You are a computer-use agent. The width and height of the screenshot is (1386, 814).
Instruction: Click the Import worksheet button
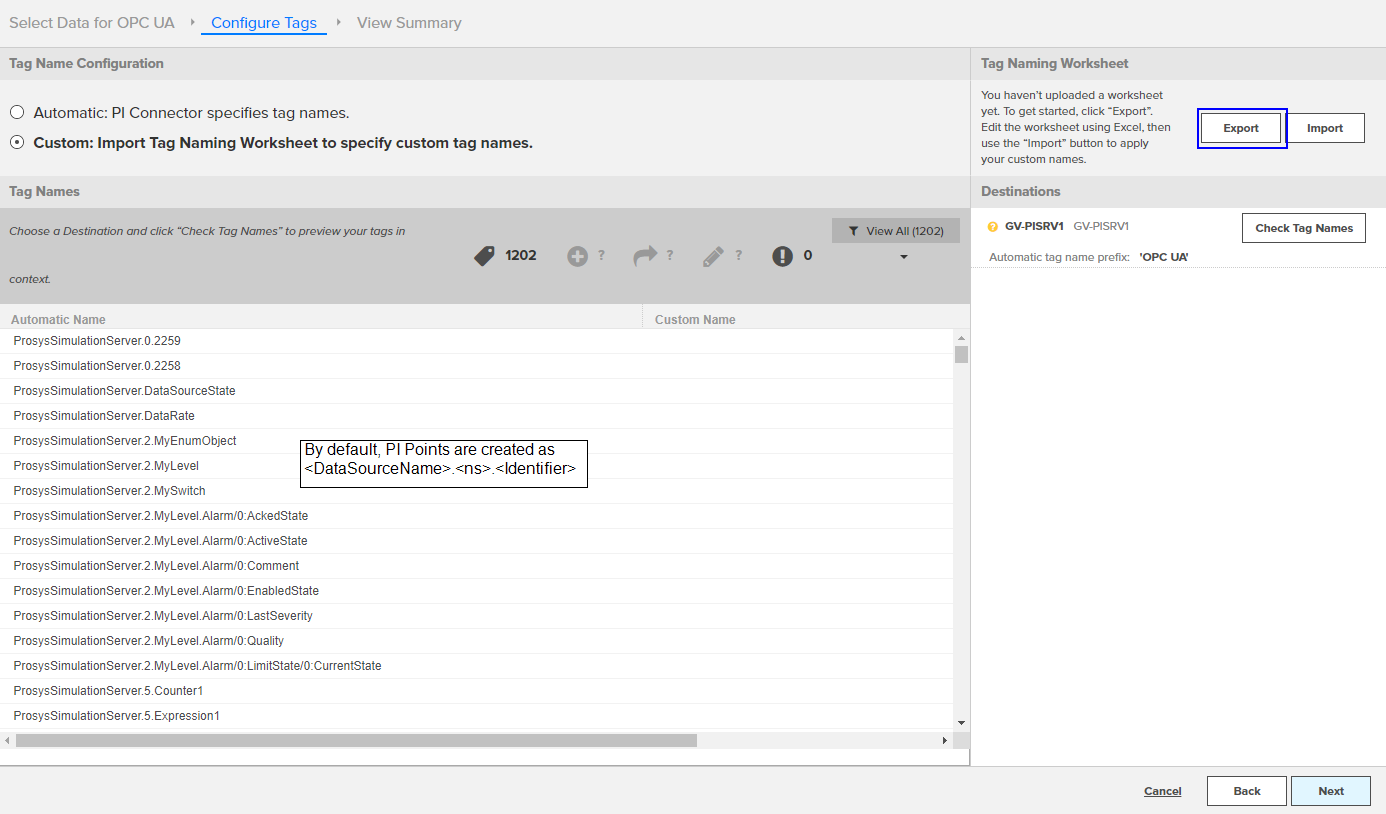coord(1325,128)
